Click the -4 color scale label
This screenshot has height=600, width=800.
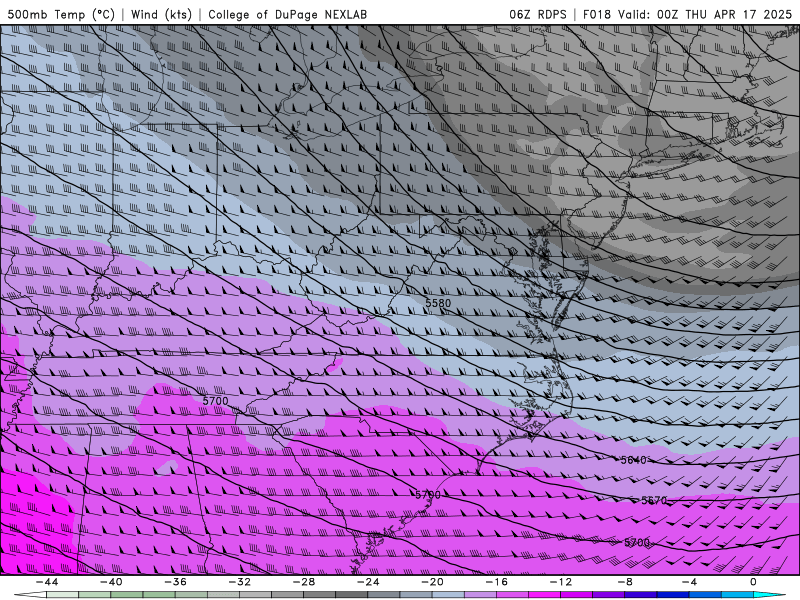pyautogui.click(x=689, y=582)
